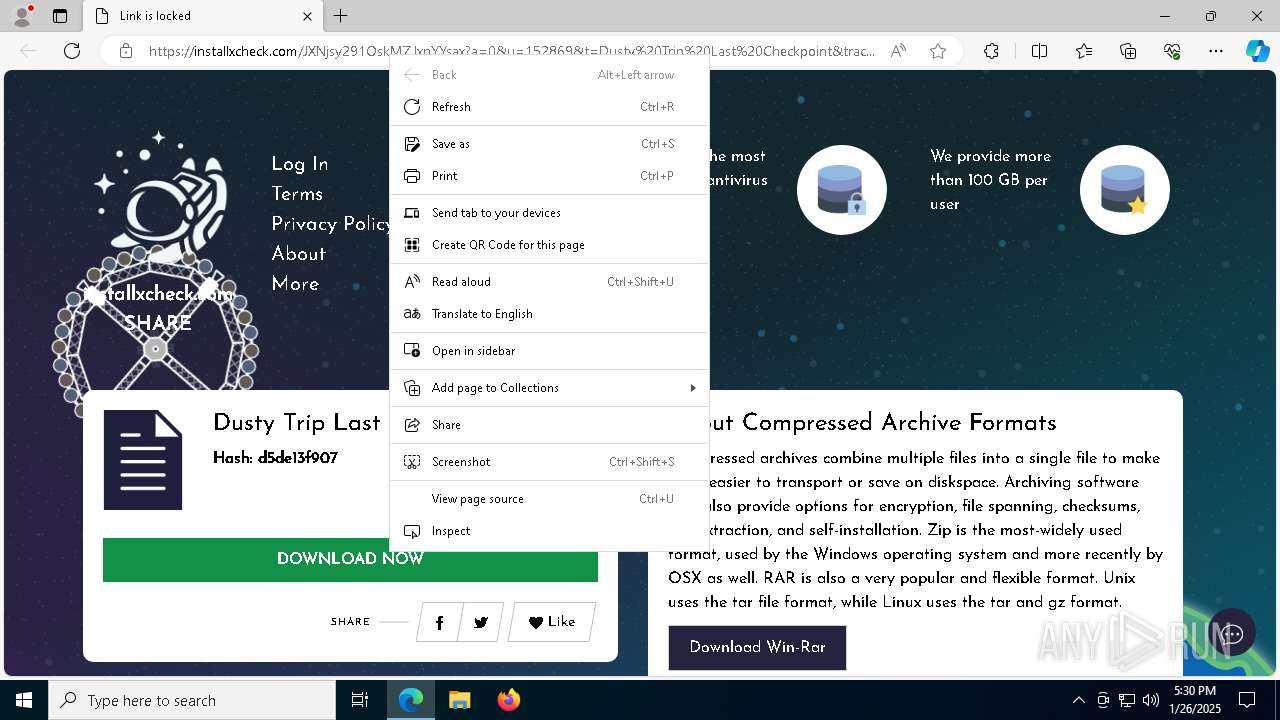Open the Windows Start menu

click(x=24, y=700)
